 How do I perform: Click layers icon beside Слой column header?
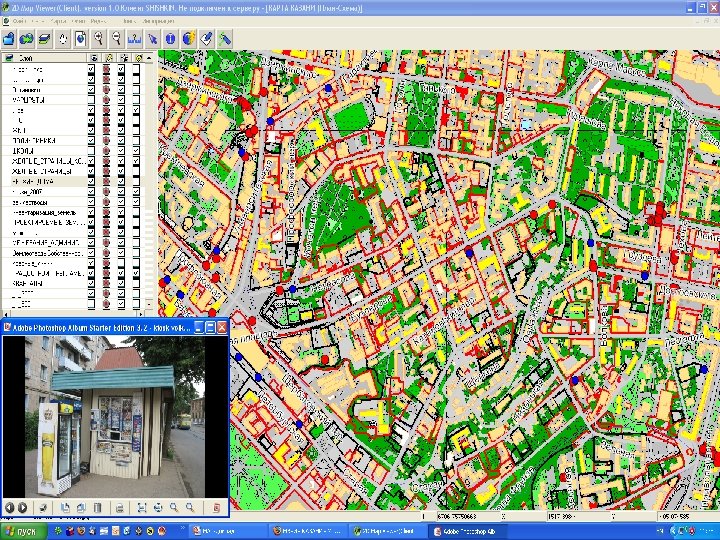(x=9, y=58)
